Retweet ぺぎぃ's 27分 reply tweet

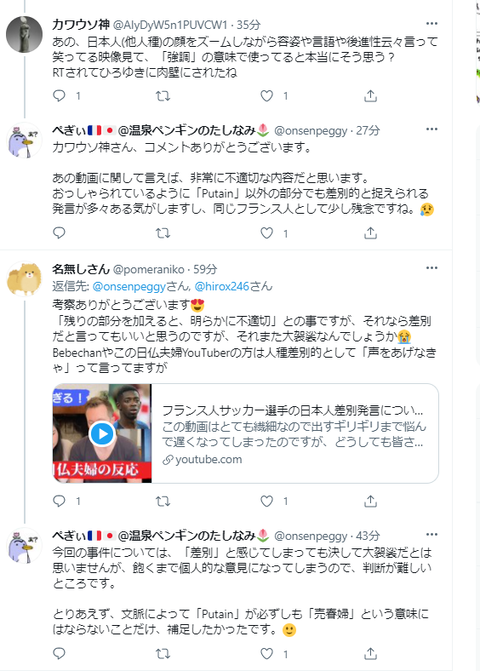tap(163, 233)
